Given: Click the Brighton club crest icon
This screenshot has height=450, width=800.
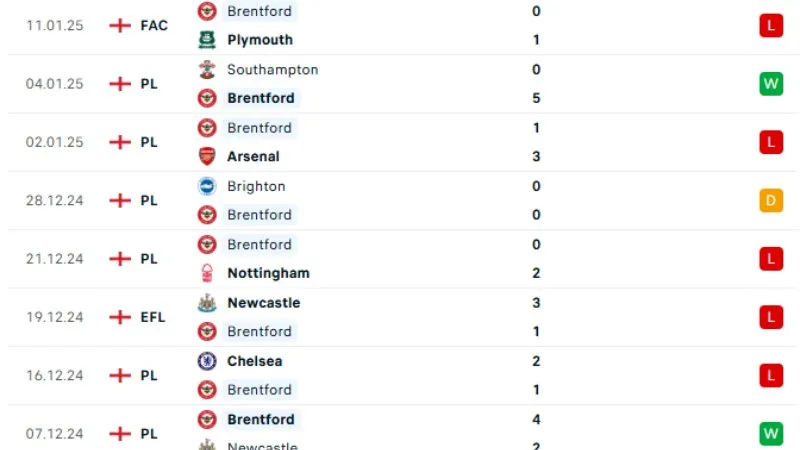Looking at the screenshot, I should (207, 186).
